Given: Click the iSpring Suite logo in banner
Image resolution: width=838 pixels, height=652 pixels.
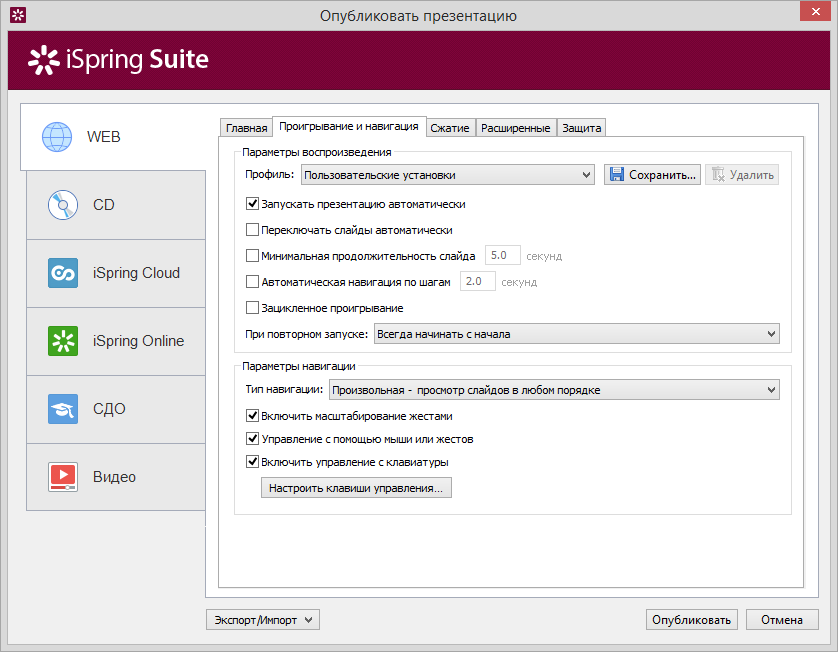Looking at the screenshot, I should (x=118, y=59).
